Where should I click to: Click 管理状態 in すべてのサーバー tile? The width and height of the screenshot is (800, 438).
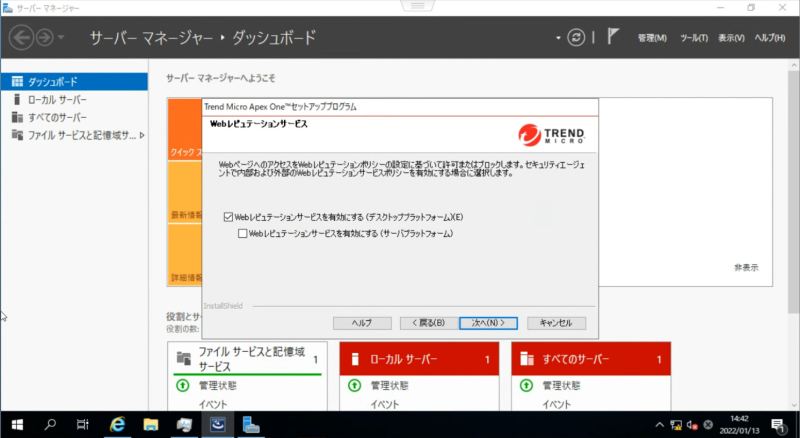coord(561,385)
